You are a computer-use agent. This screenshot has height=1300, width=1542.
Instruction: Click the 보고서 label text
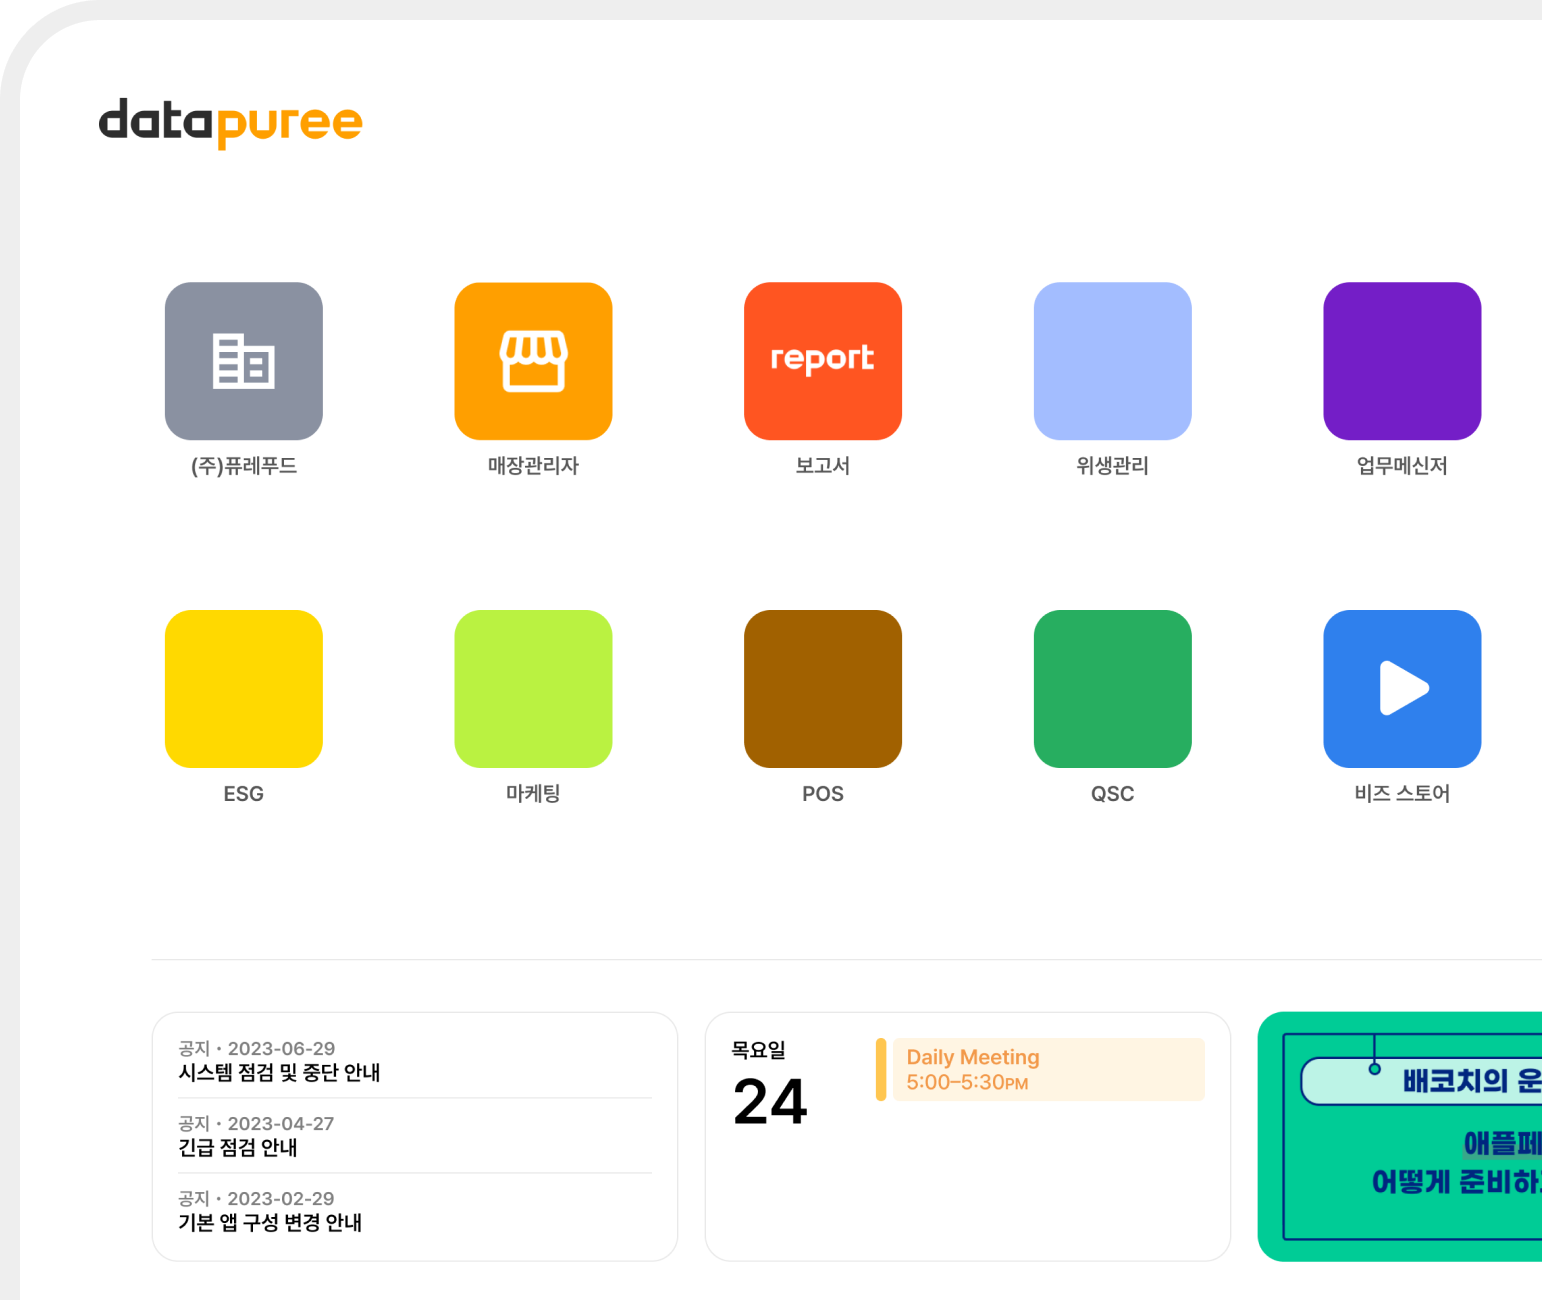[823, 466]
